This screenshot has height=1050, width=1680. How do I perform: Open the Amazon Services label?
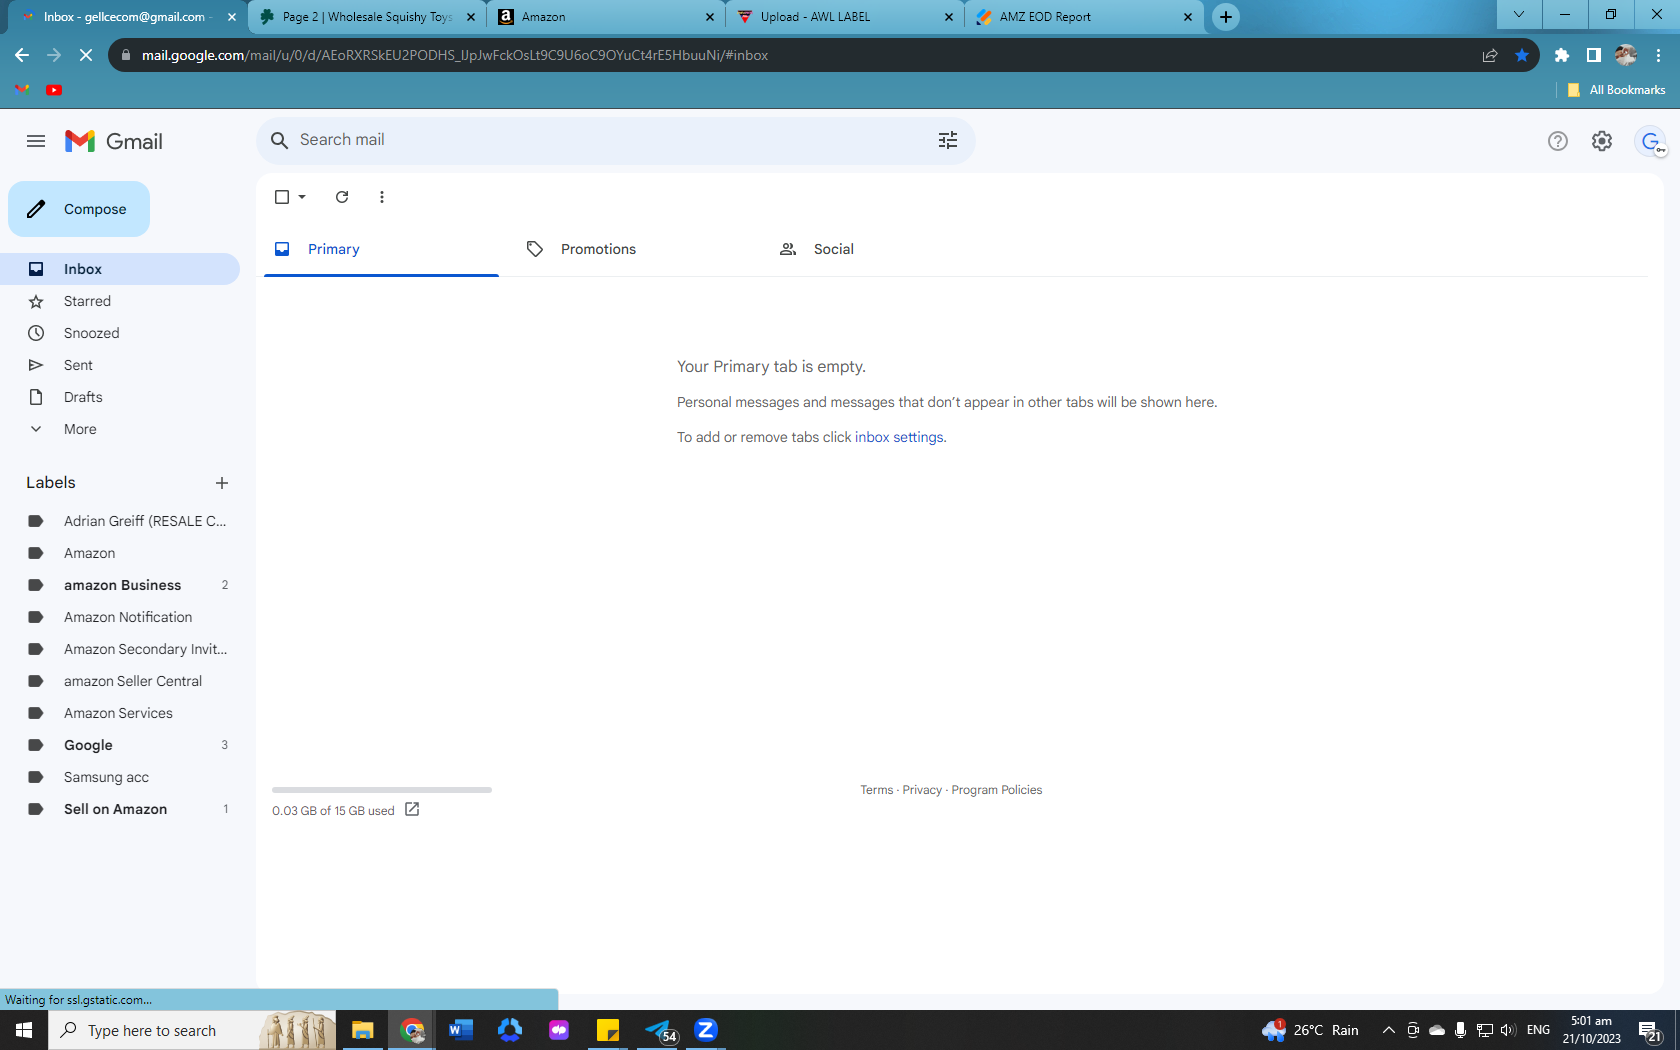tap(120, 713)
